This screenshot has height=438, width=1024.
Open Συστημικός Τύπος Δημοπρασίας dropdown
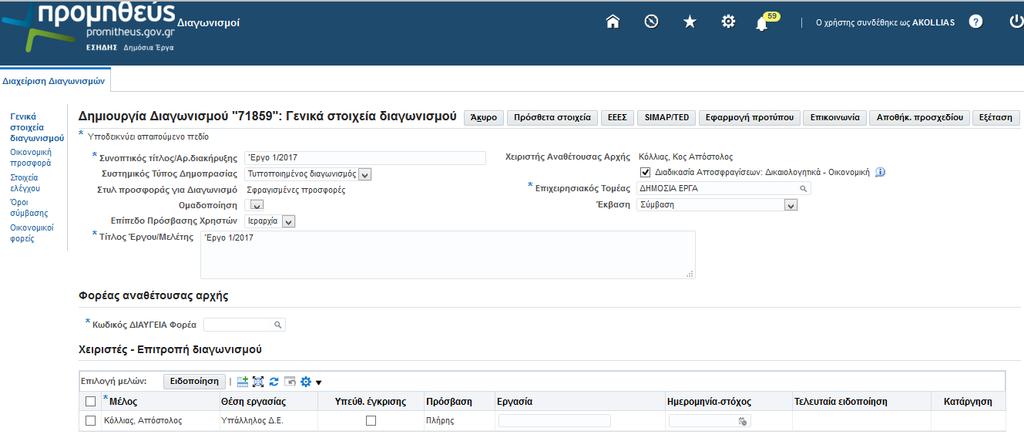pos(365,174)
